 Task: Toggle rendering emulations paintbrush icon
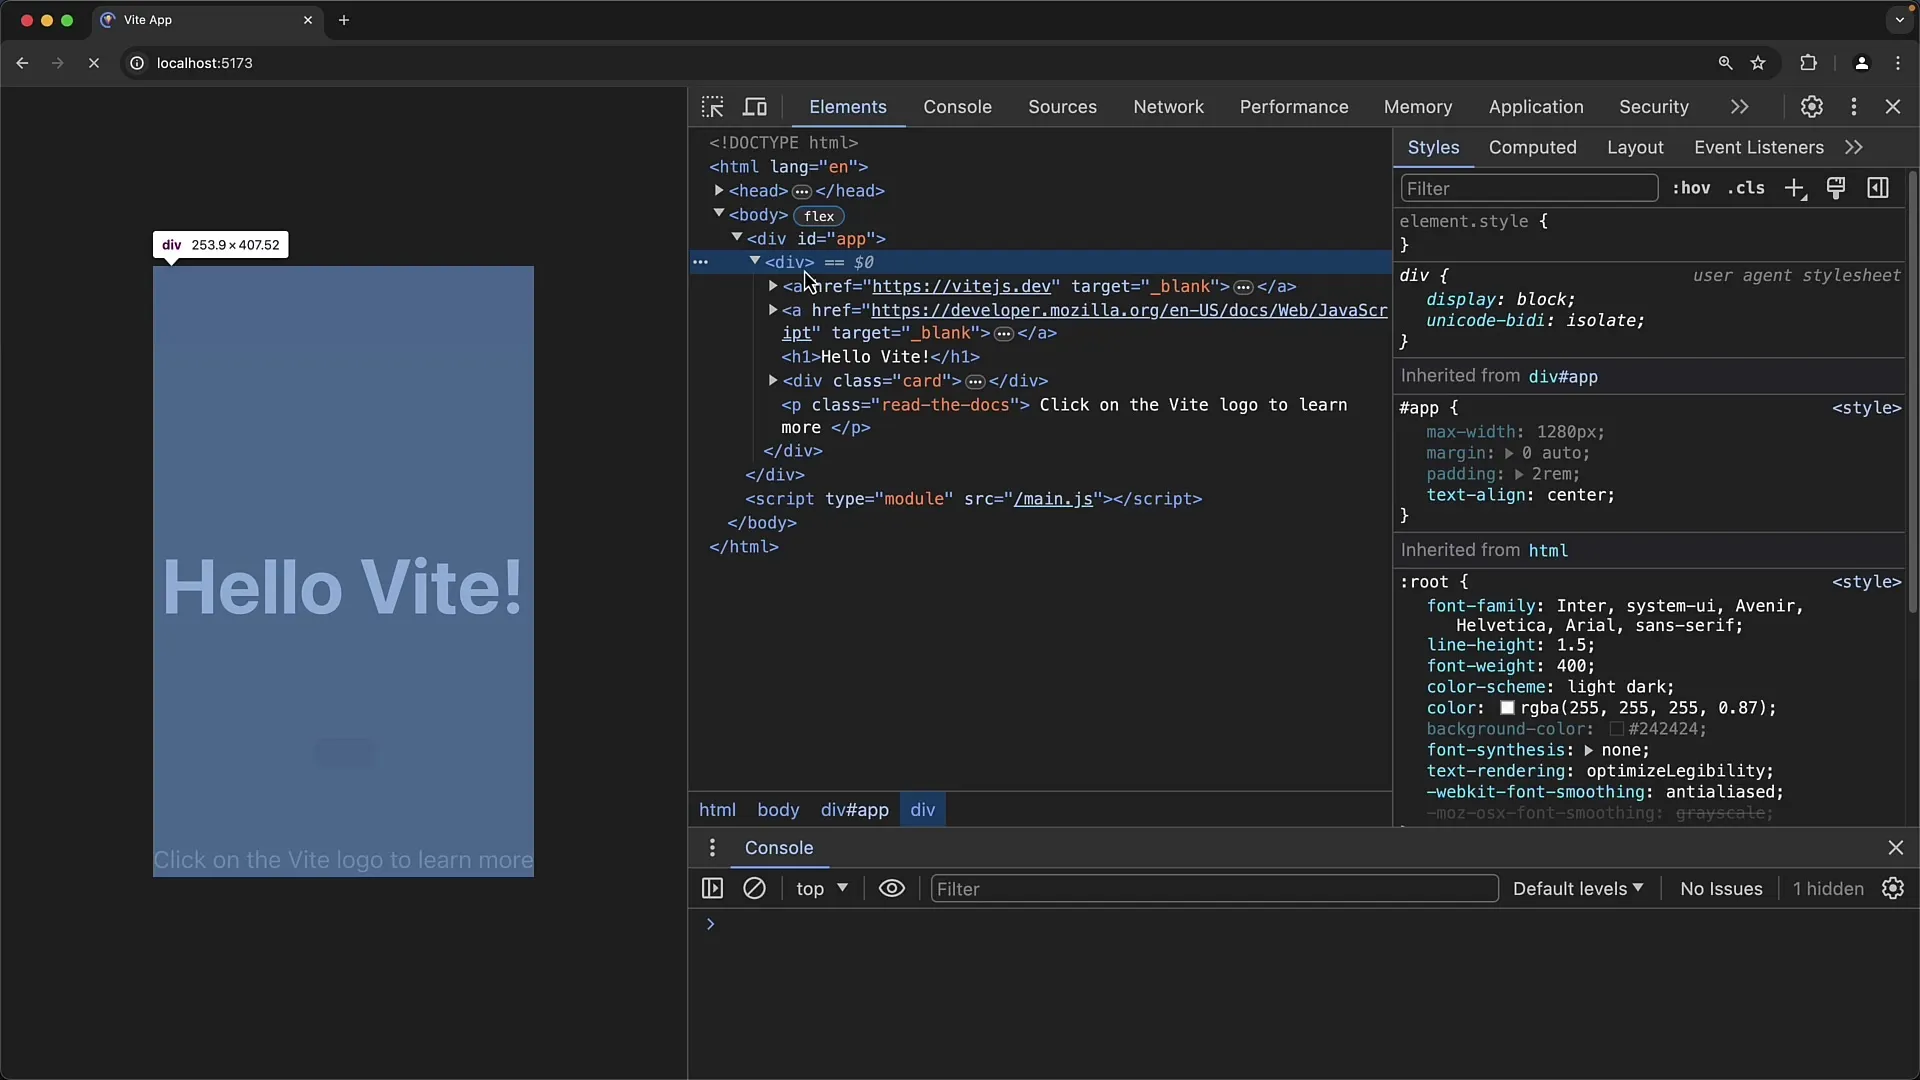click(x=1836, y=188)
